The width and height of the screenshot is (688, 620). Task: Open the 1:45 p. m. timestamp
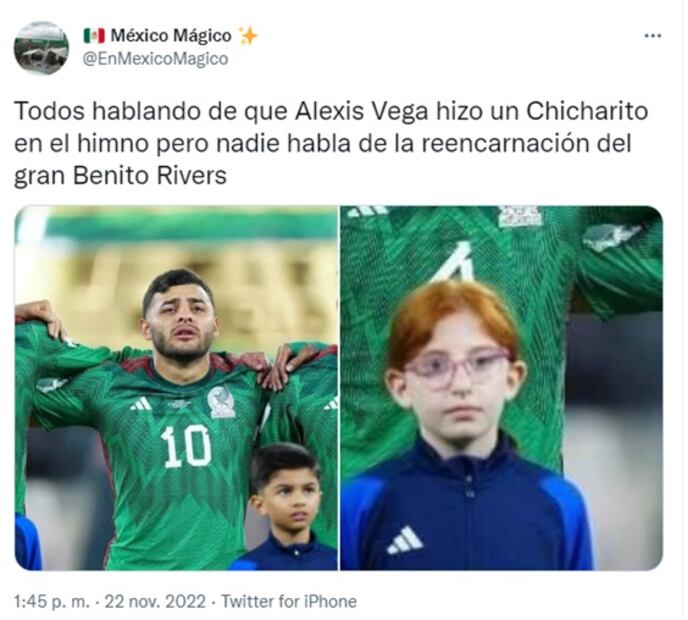click(51, 601)
